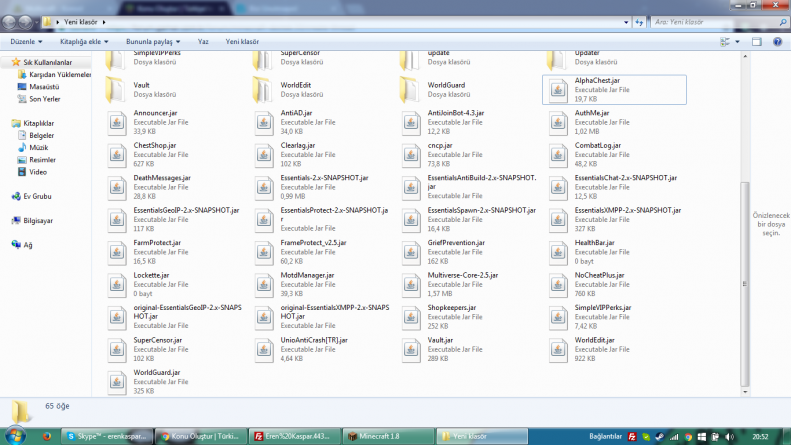The height and width of the screenshot is (445, 791).
Task: Select DeathMessages.jar file name
Action: pos(162,178)
